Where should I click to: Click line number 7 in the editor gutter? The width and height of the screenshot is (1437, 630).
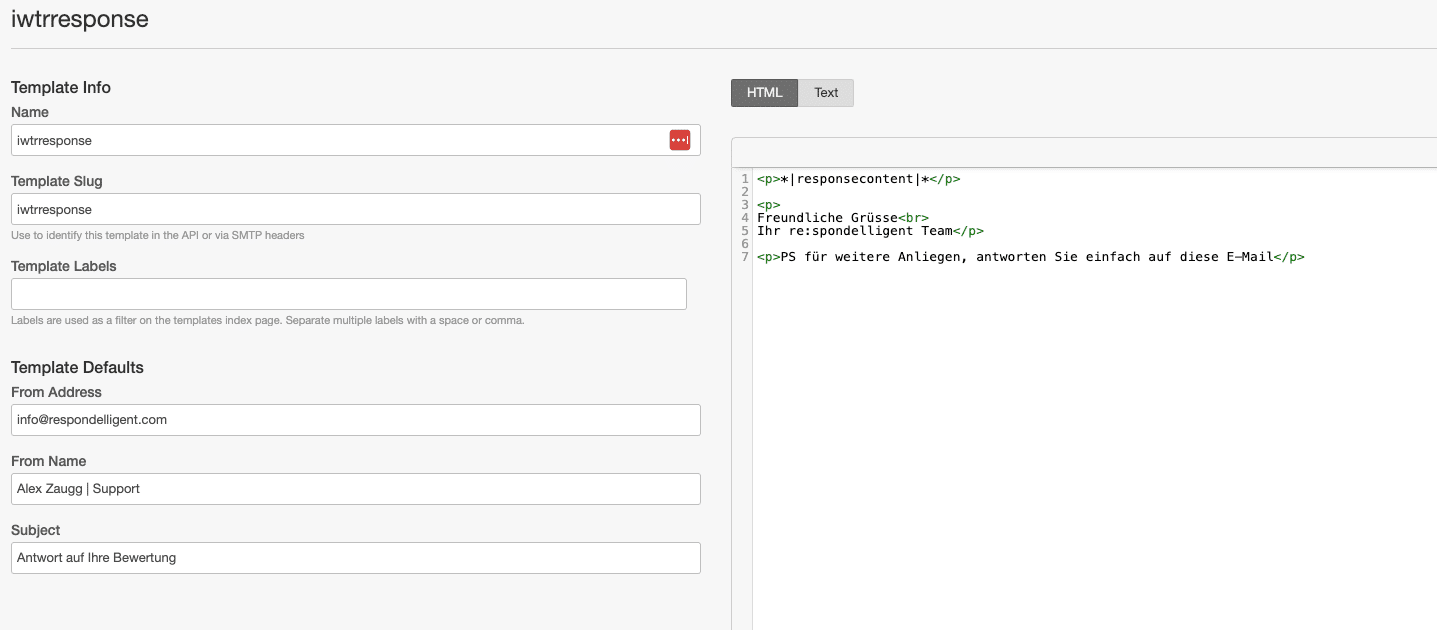coord(744,256)
